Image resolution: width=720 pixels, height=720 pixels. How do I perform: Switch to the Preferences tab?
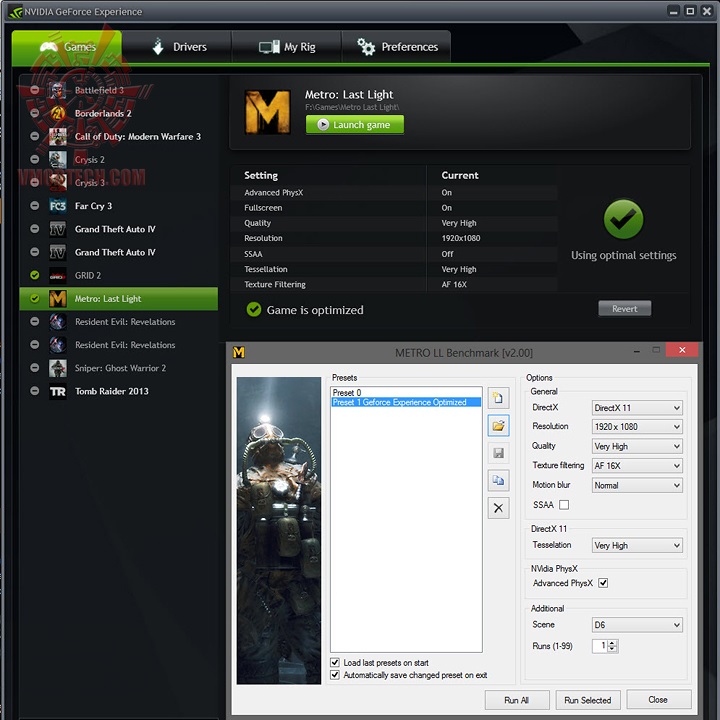click(396, 47)
